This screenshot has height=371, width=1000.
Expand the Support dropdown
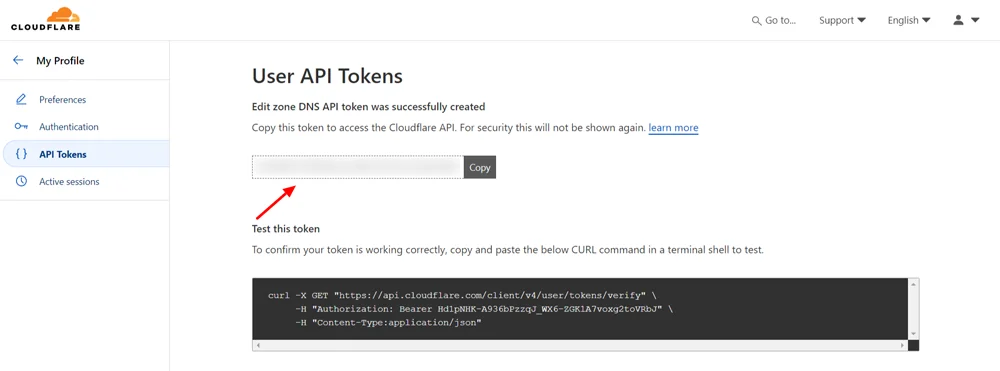[842, 20]
